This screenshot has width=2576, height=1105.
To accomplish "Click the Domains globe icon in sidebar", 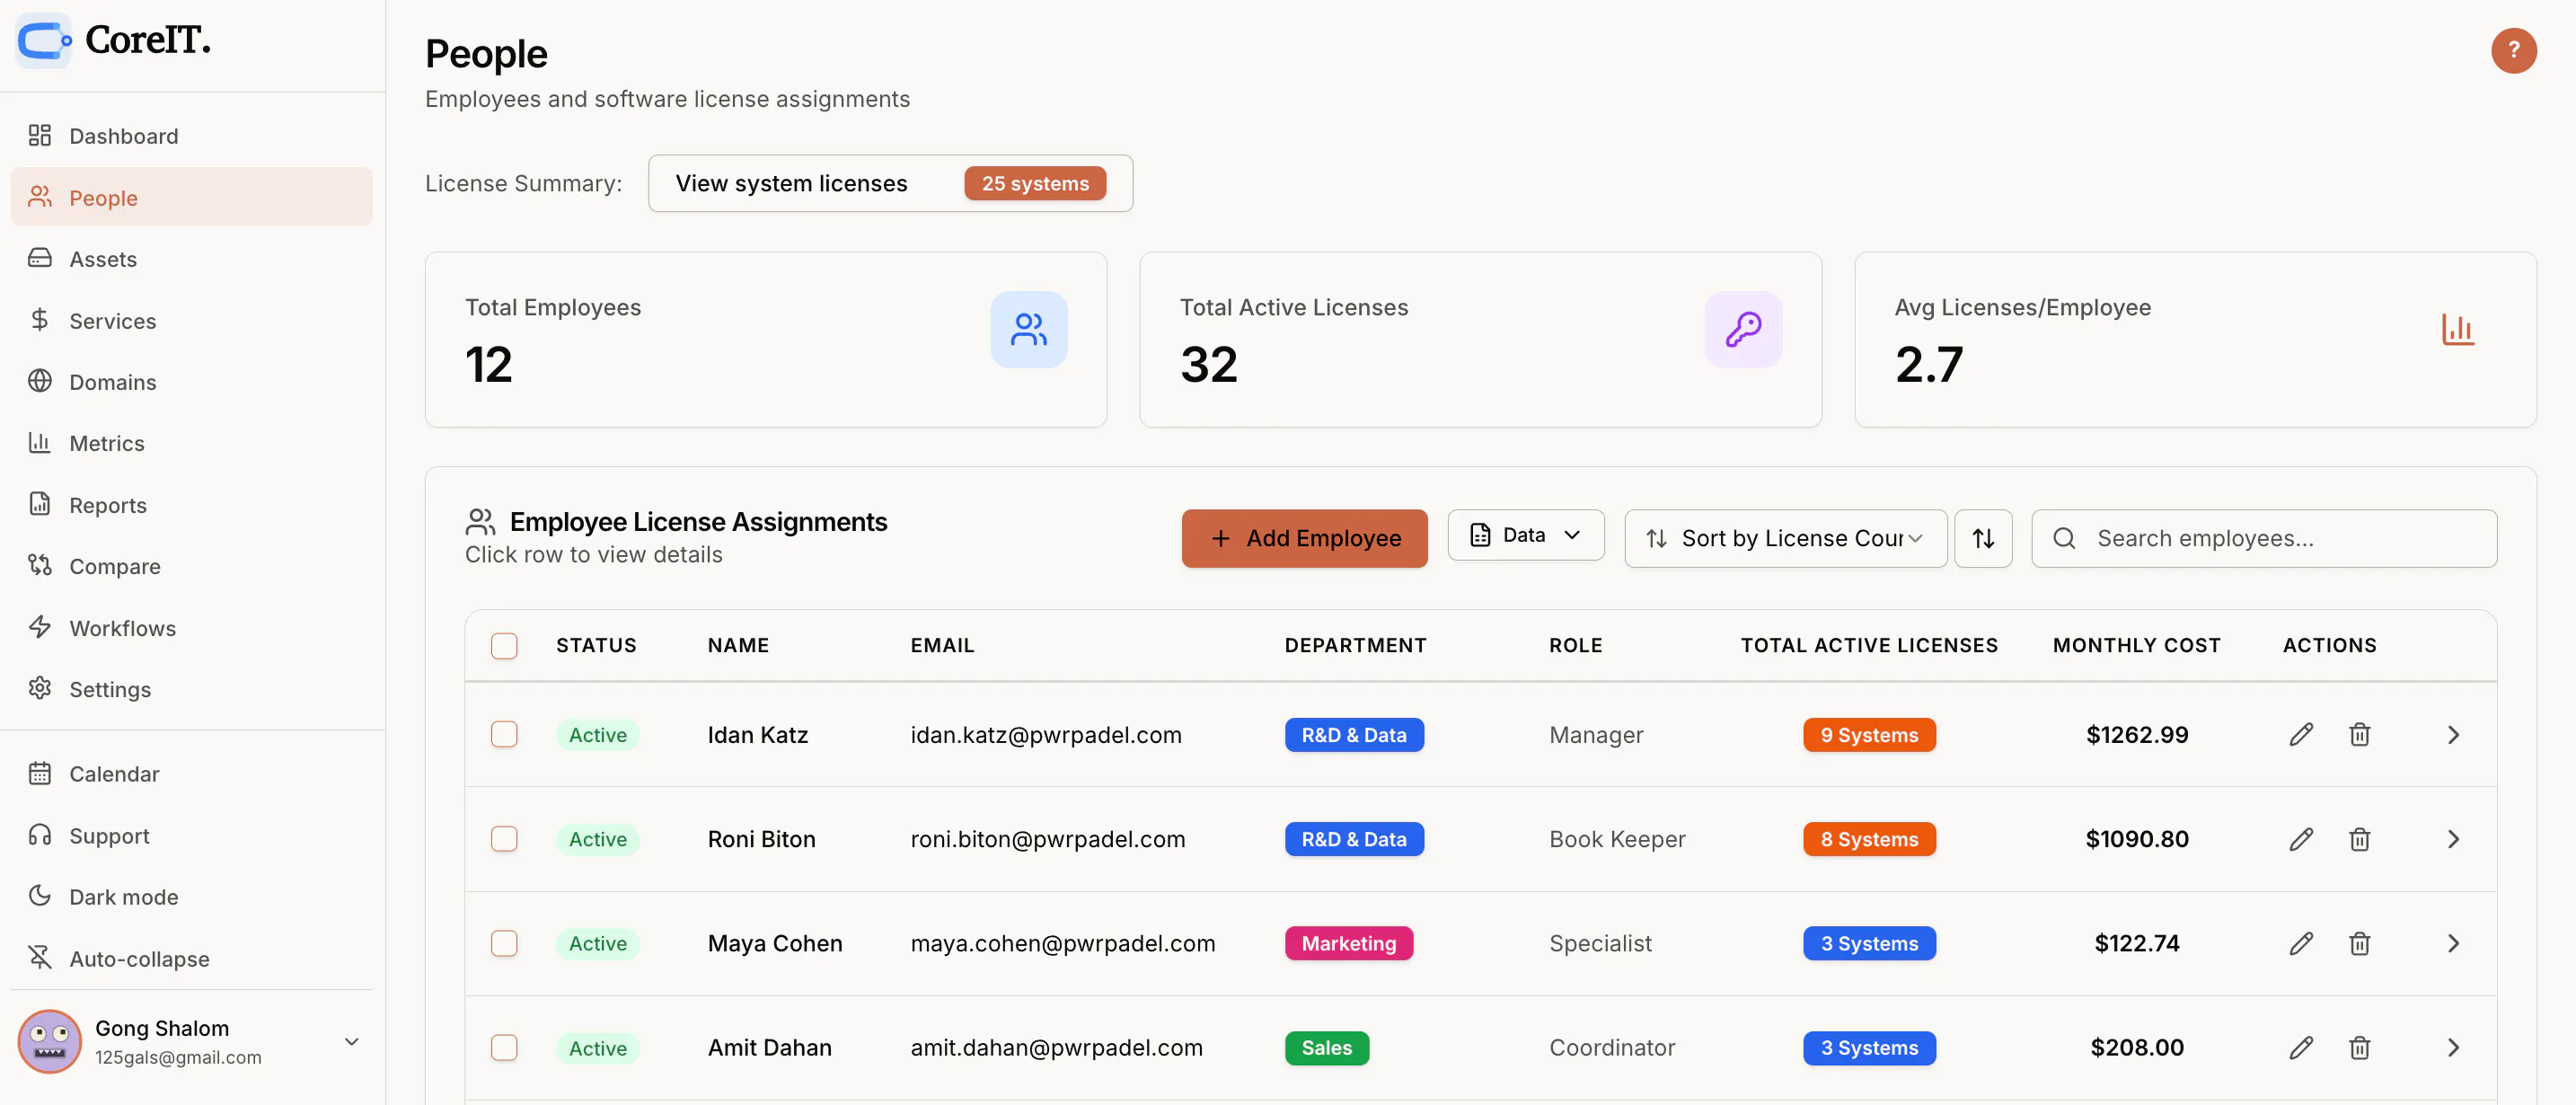I will tap(40, 381).
